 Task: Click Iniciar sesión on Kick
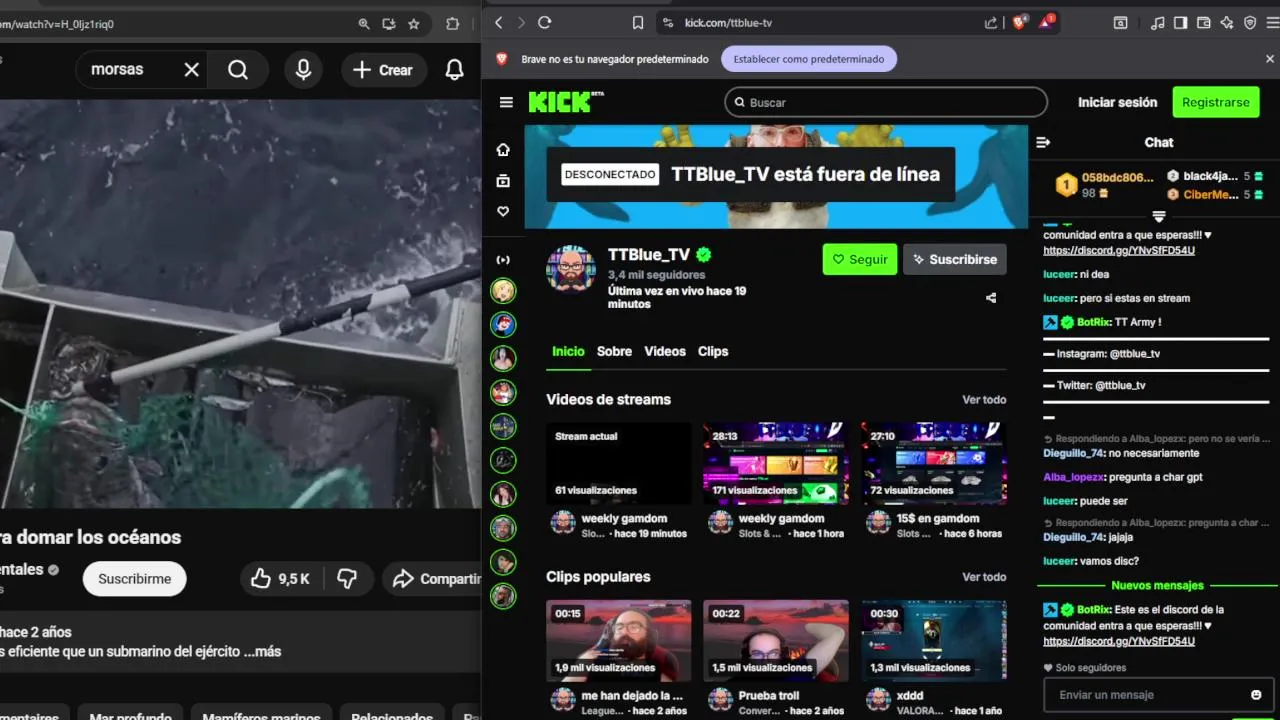(x=1117, y=102)
